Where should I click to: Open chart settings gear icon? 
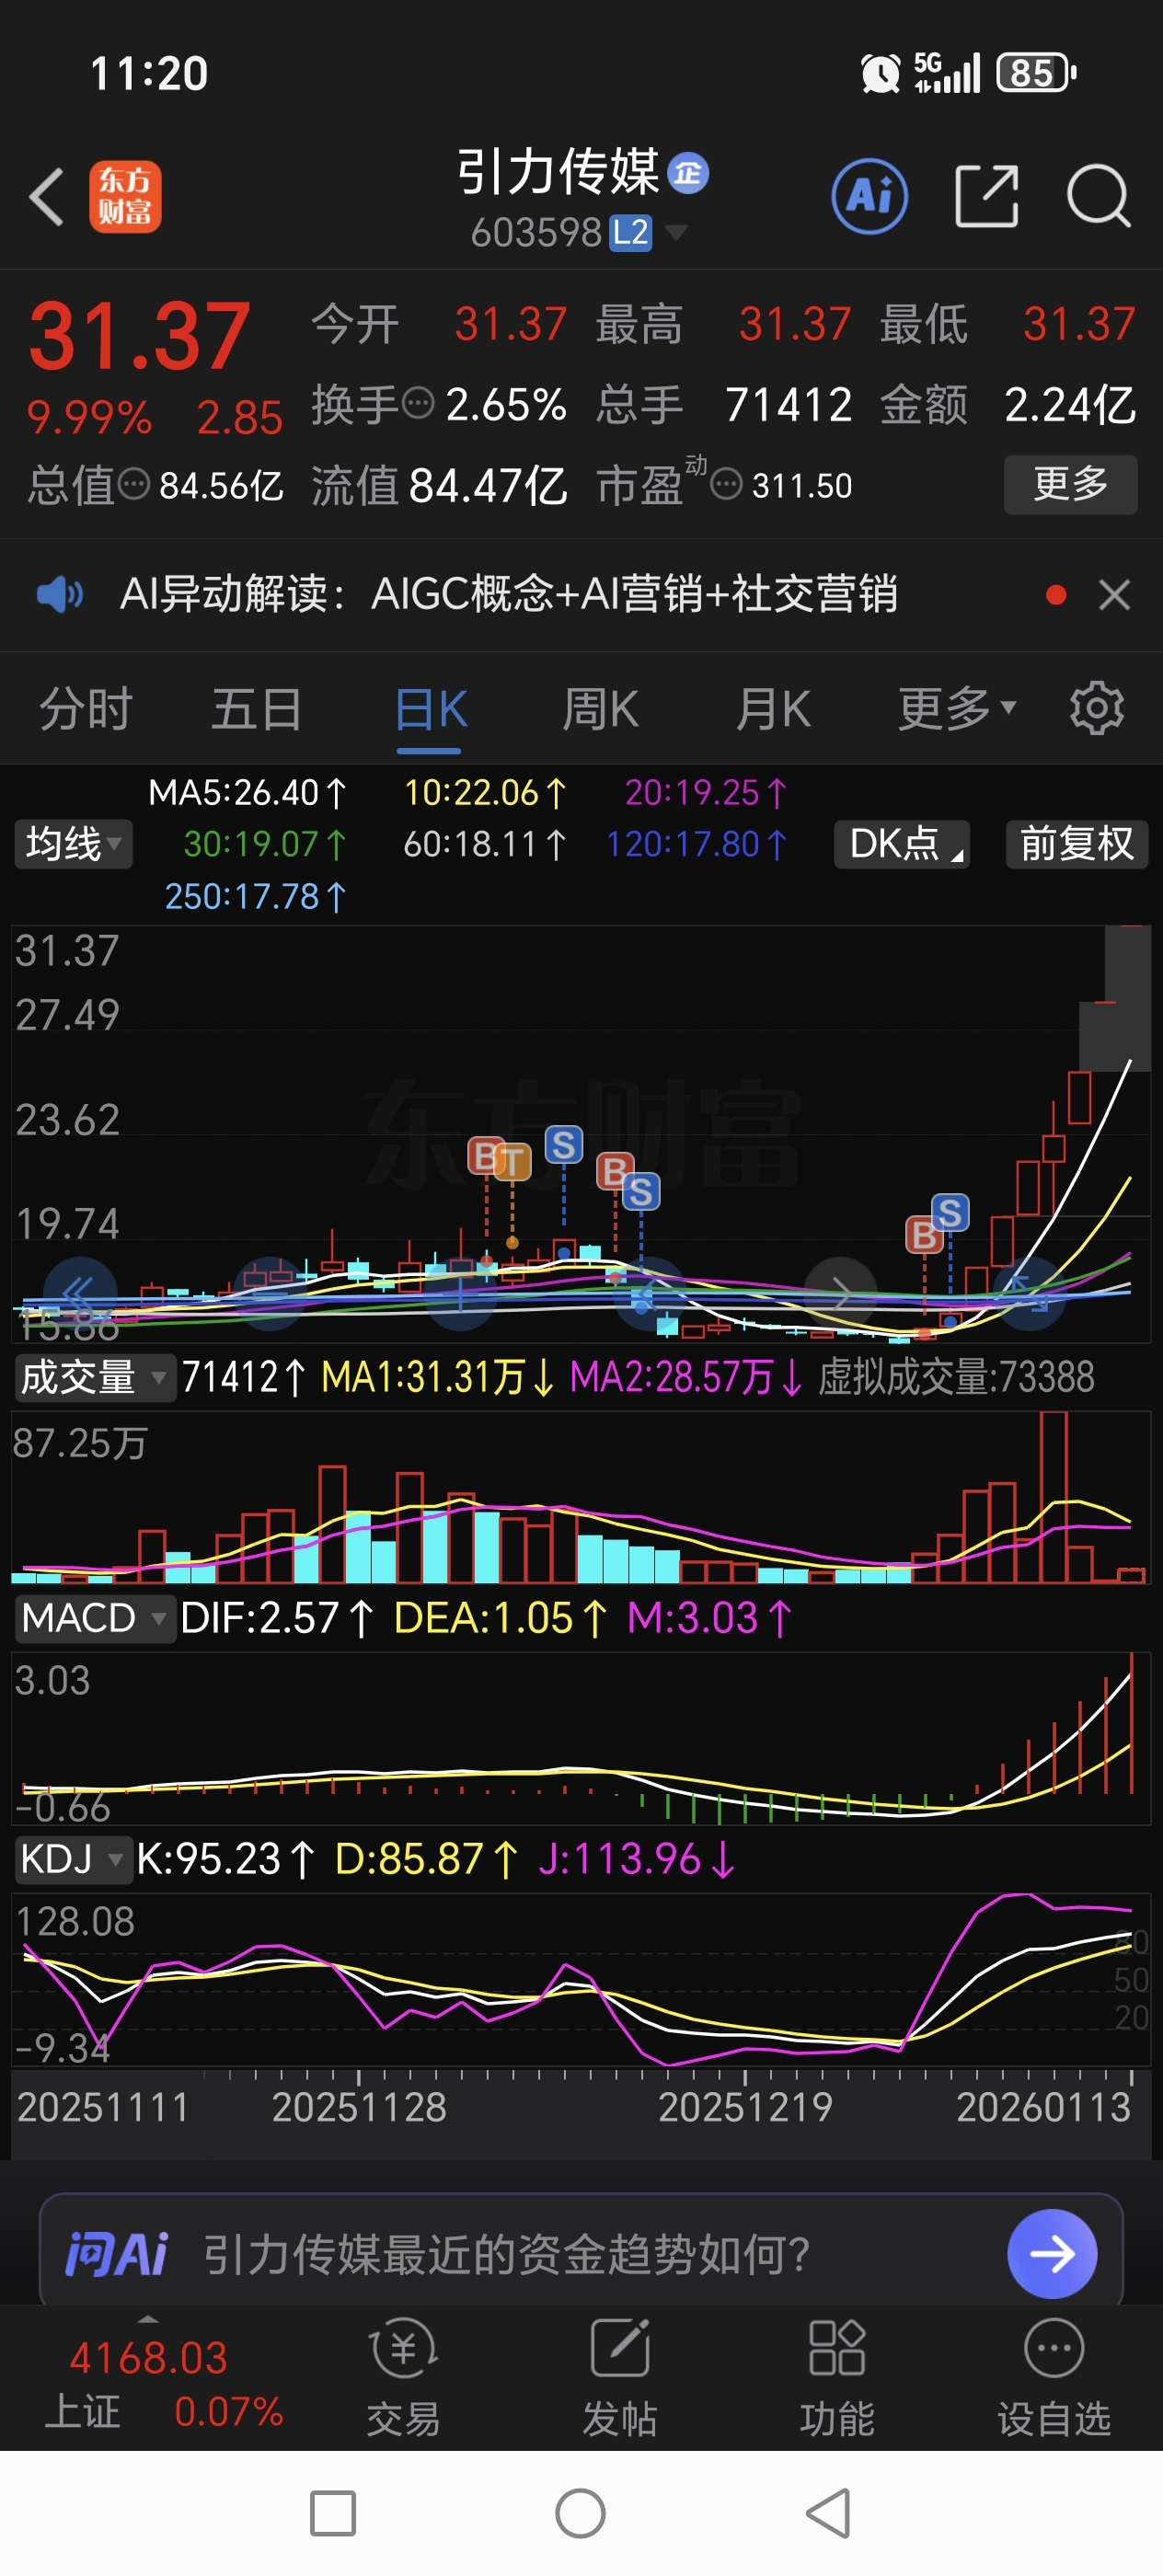tap(1097, 708)
